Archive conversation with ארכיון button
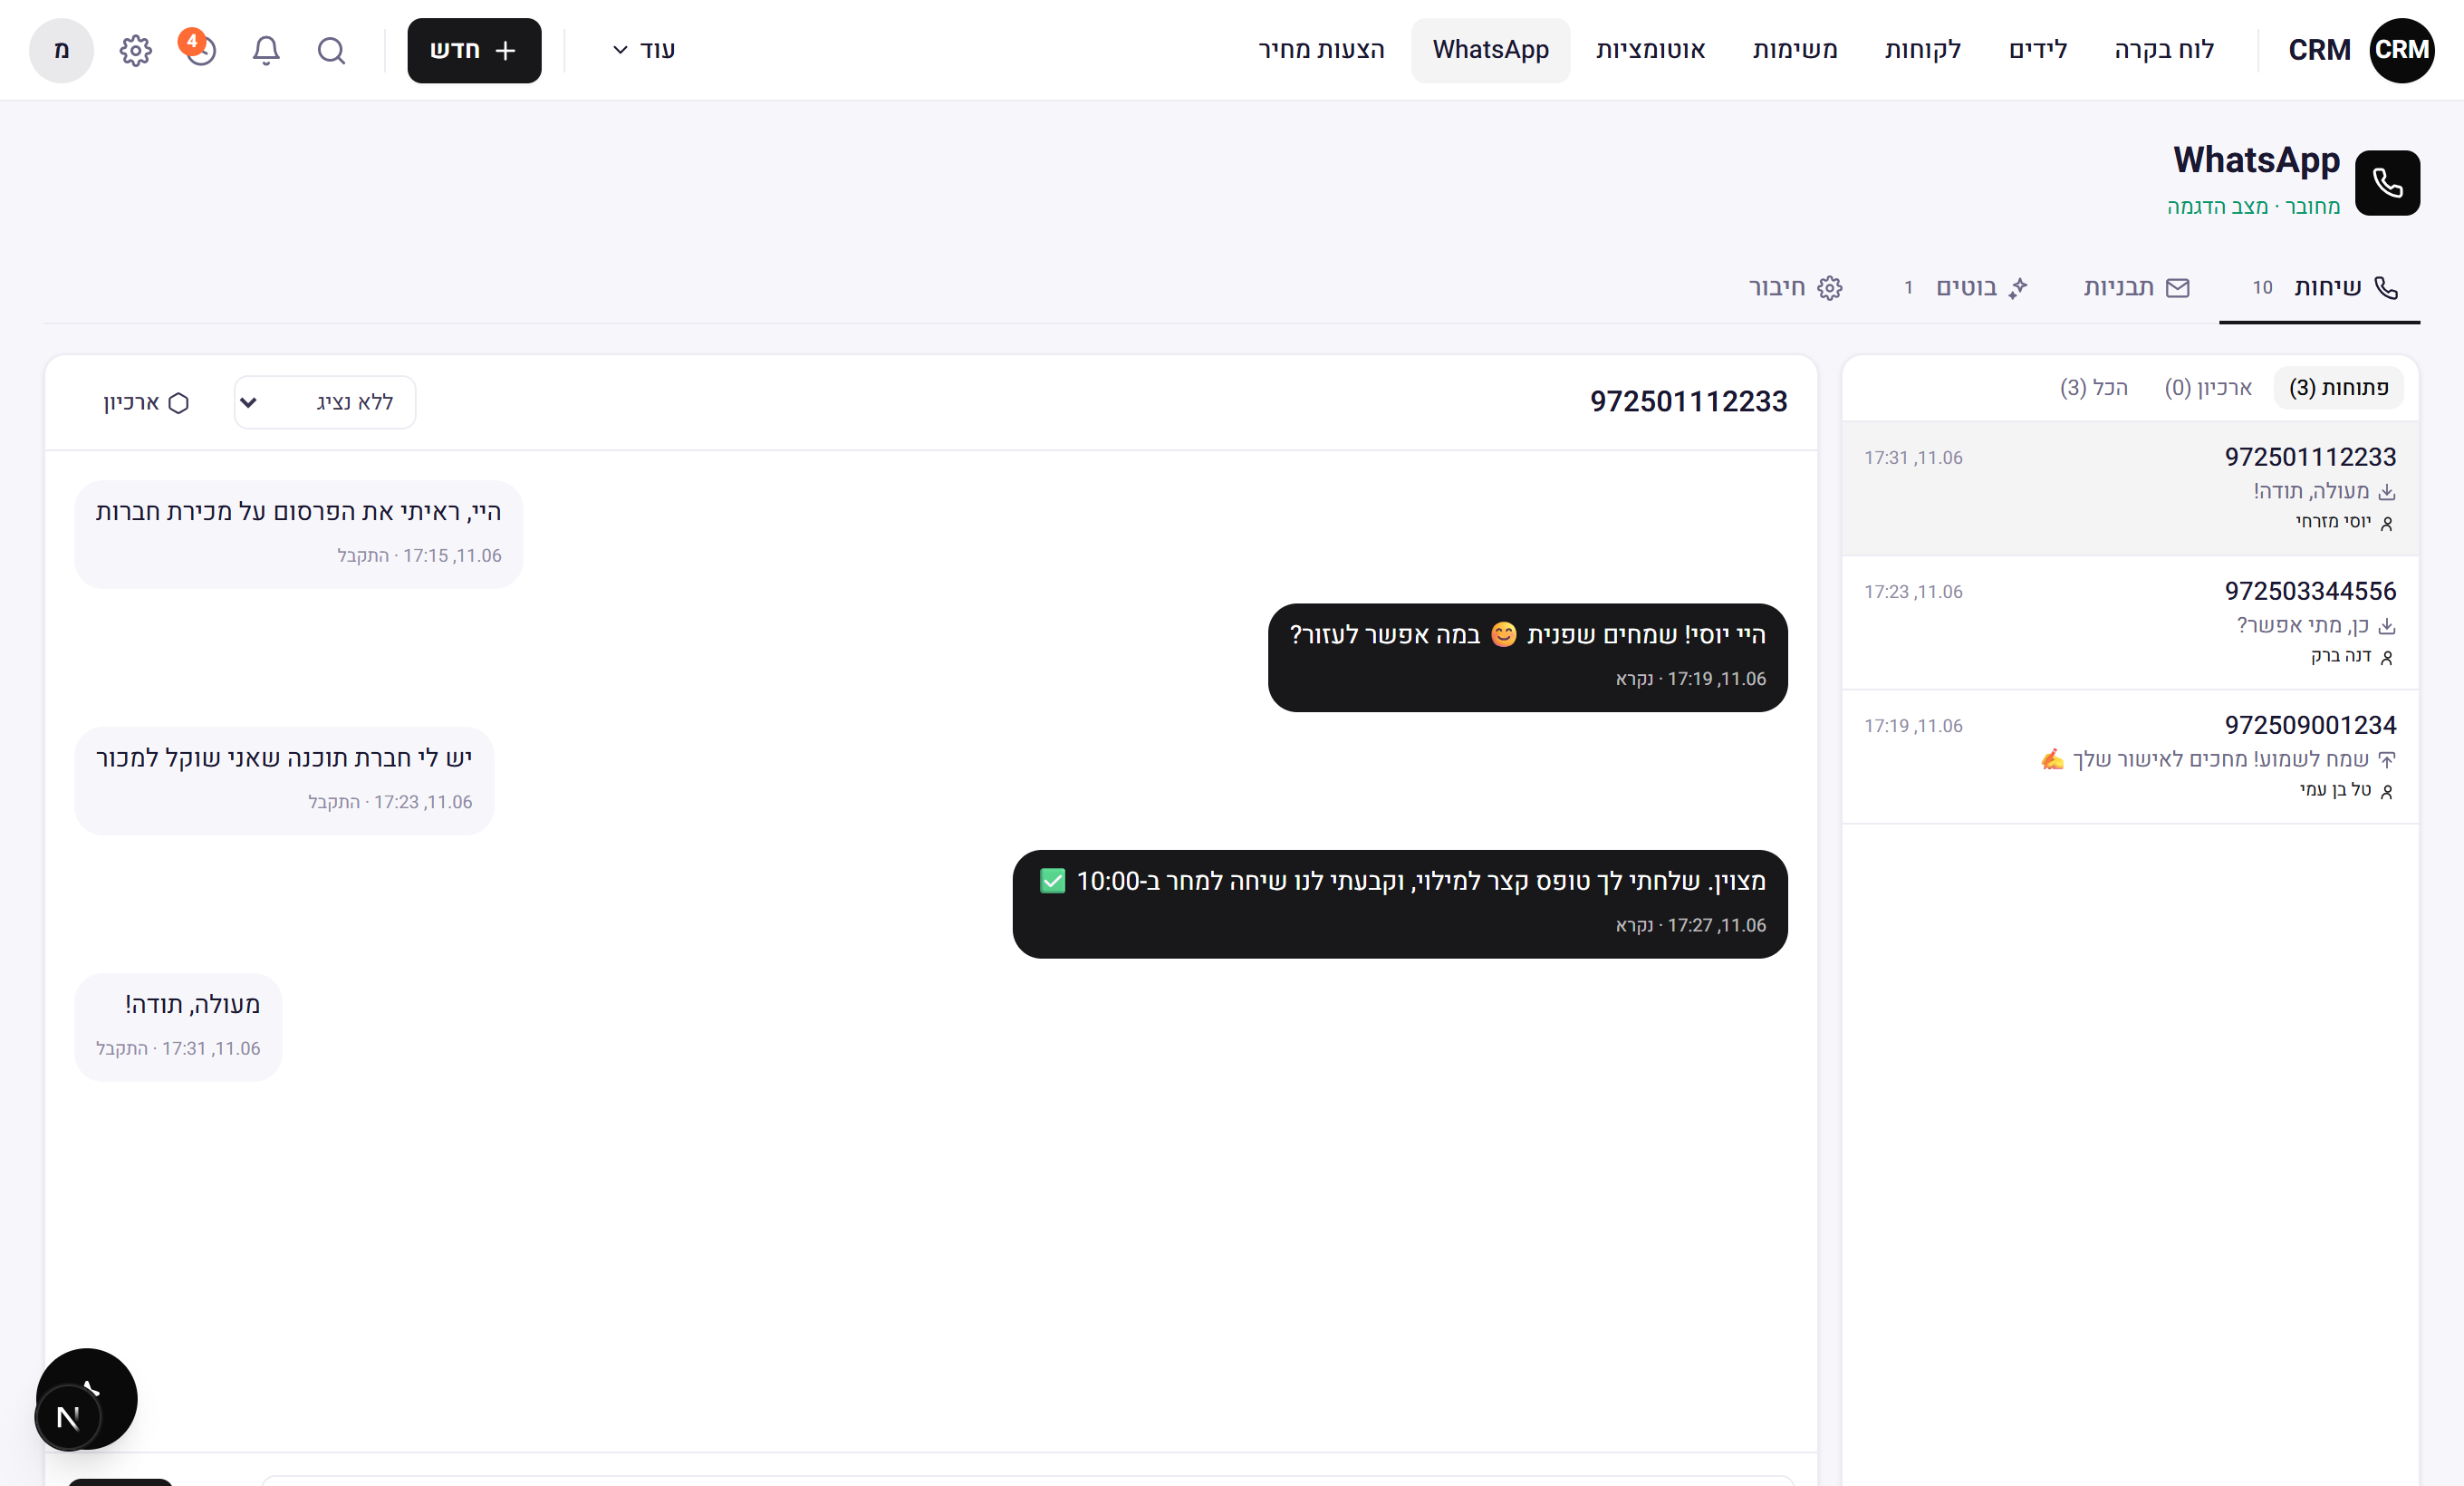Image resolution: width=2464 pixels, height=1486 pixels. pos(146,402)
